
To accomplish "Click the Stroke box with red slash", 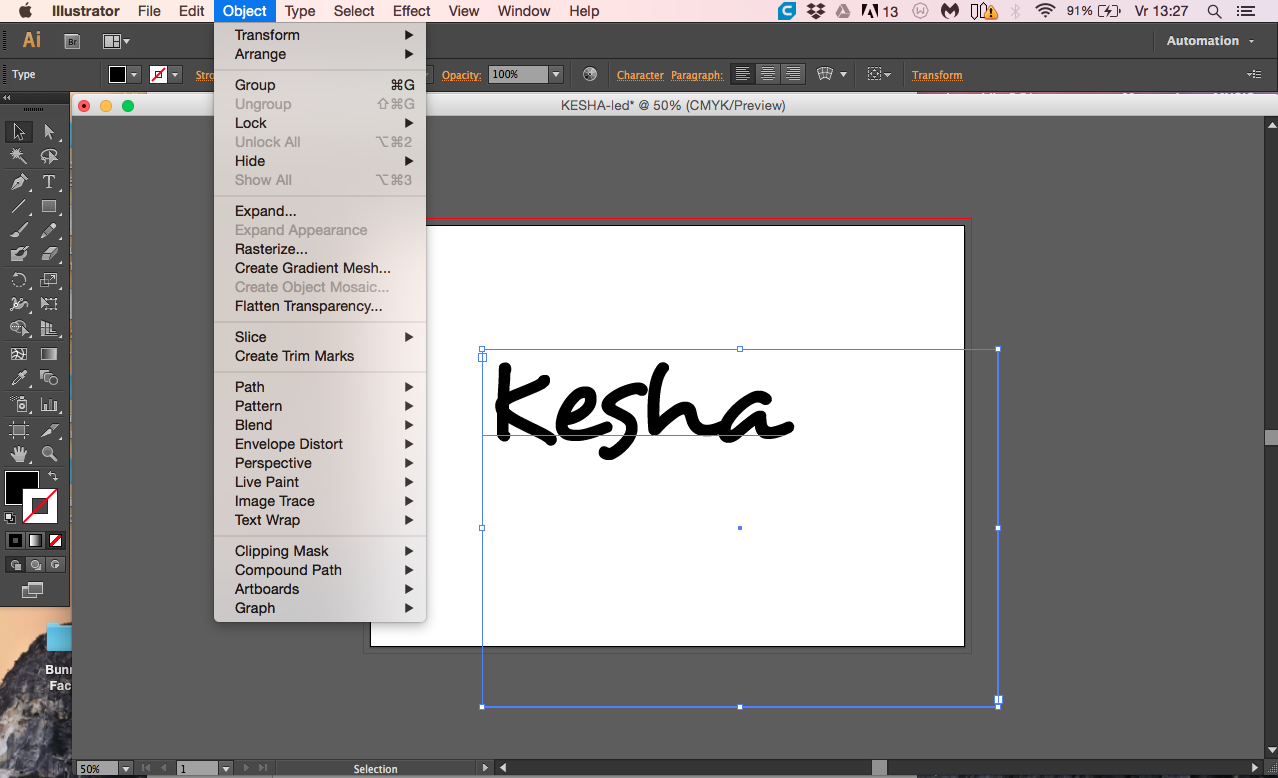I will coord(42,507).
